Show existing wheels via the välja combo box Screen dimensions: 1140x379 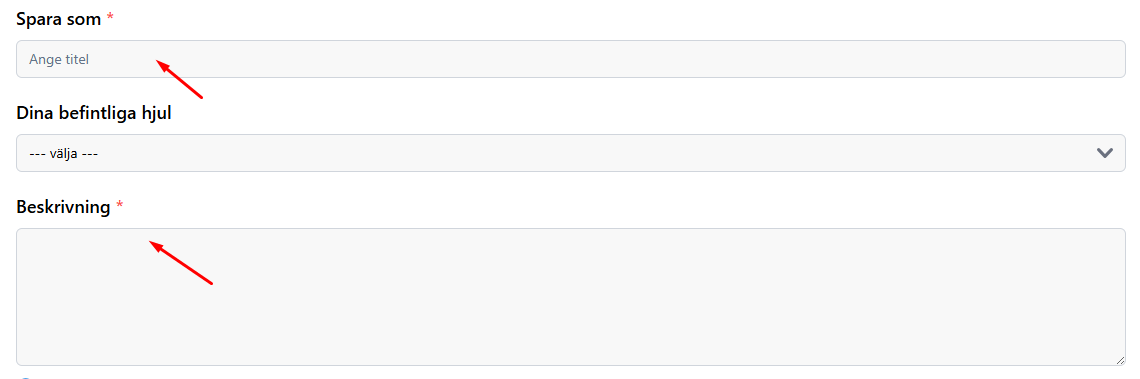tap(571, 153)
